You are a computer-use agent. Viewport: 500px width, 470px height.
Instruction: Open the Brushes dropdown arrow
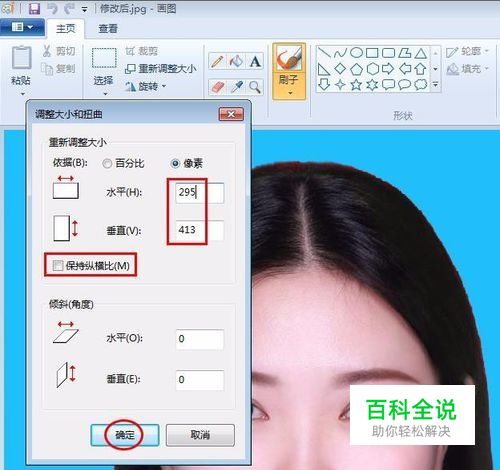pos(290,93)
